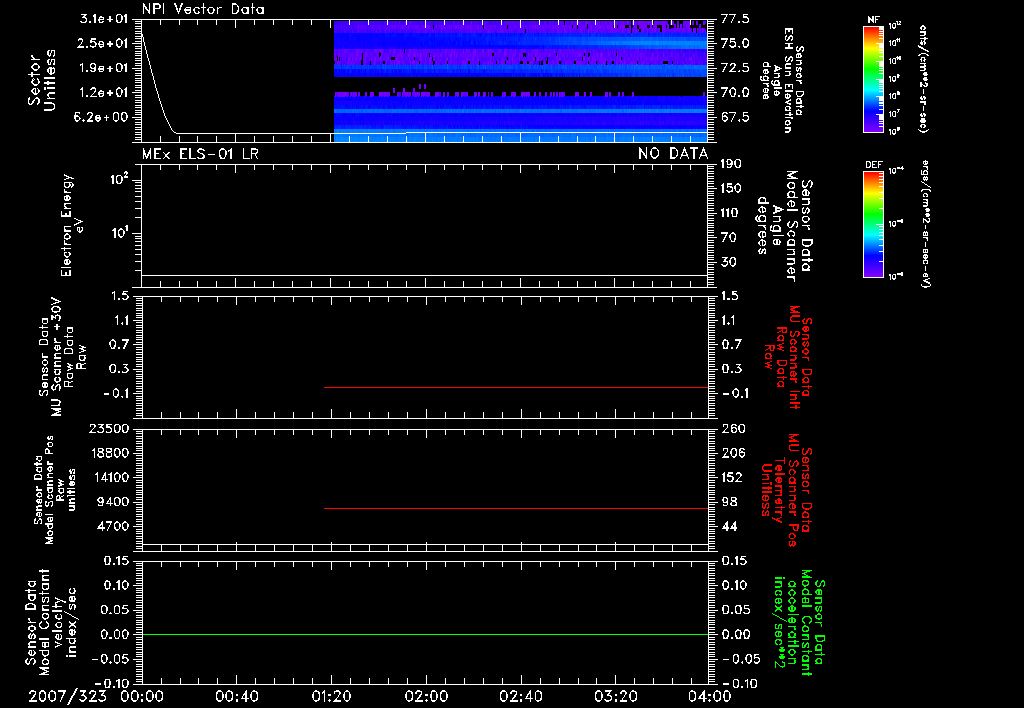
Task: Click the Model Scanner Pos Raw title
Action: [56, 490]
